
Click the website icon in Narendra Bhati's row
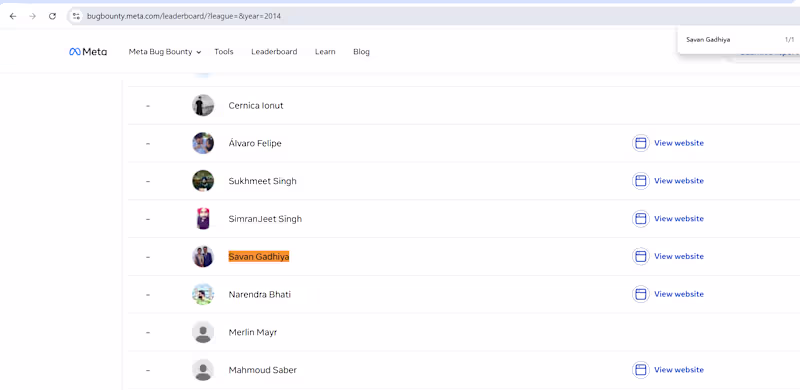coord(641,294)
